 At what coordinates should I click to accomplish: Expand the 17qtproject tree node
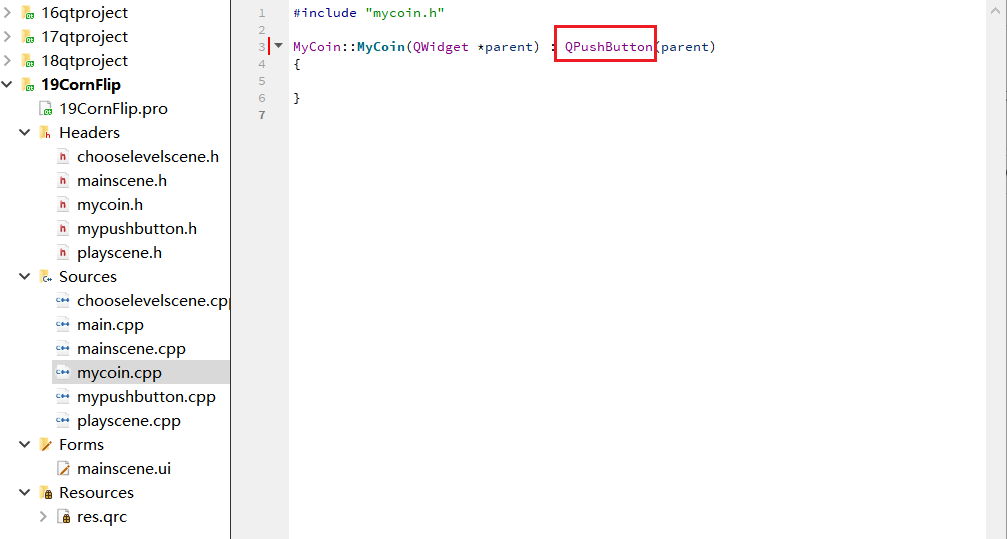click(7, 37)
